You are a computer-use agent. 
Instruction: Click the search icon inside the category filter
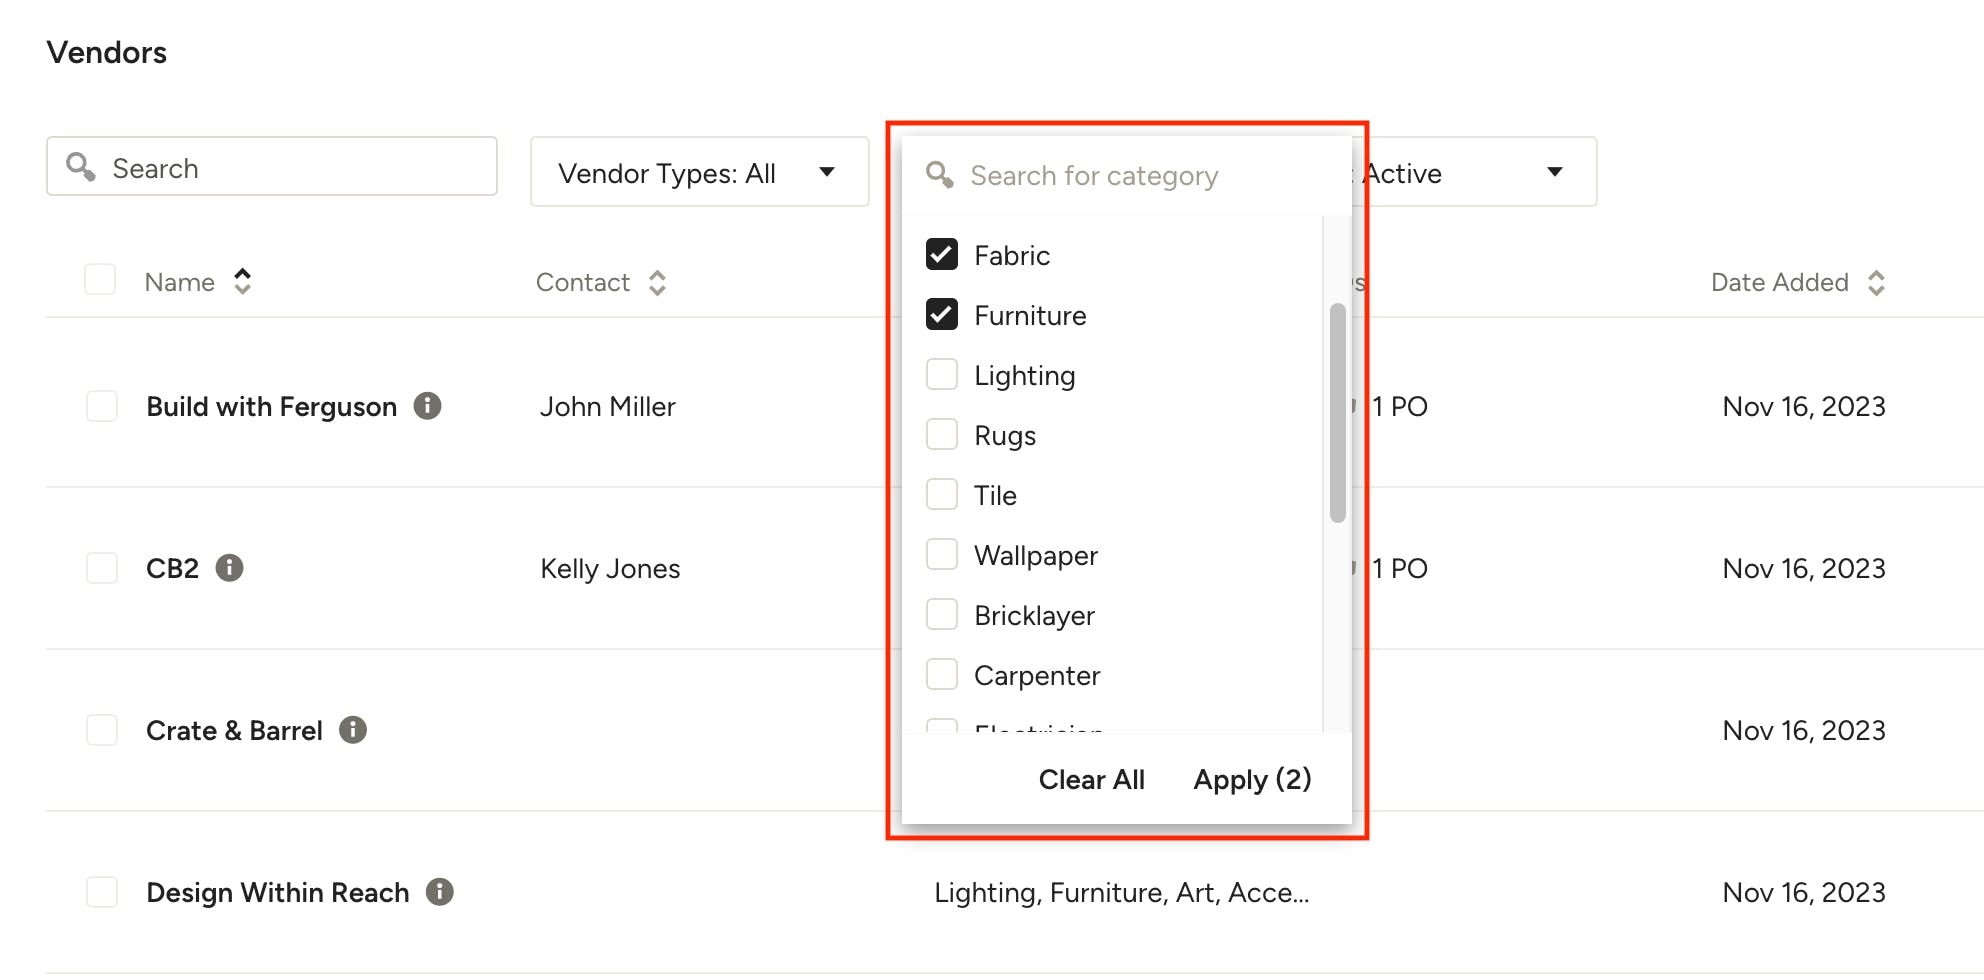click(x=938, y=174)
